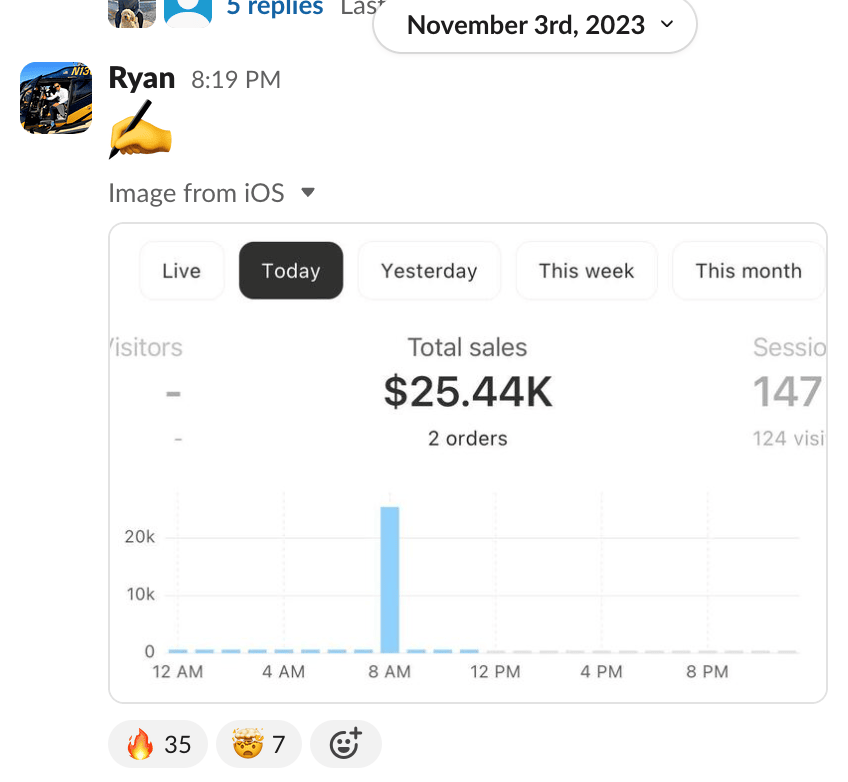Click the writing hand emoji
This screenshot has width=848, height=782.
point(139,131)
